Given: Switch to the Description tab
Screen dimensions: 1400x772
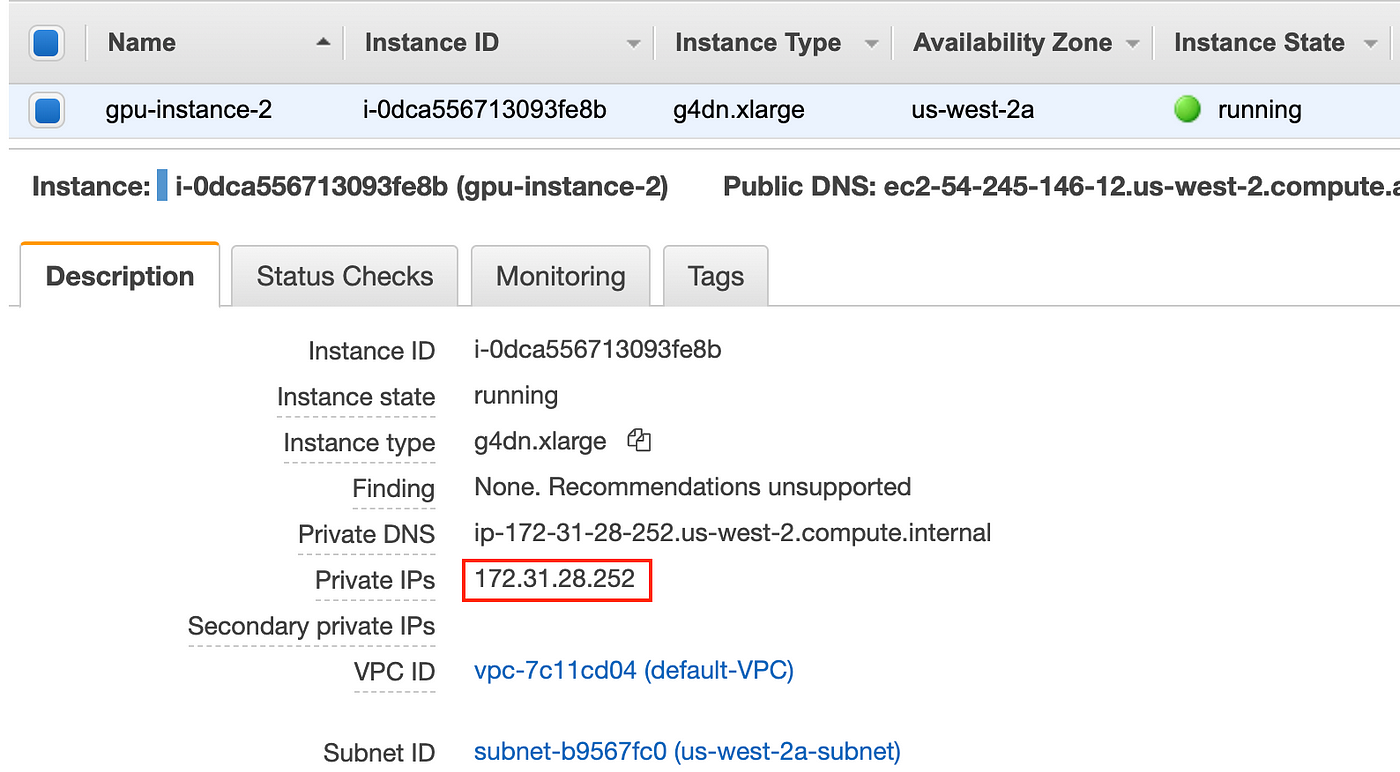Looking at the screenshot, I should (x=120, y=275).
